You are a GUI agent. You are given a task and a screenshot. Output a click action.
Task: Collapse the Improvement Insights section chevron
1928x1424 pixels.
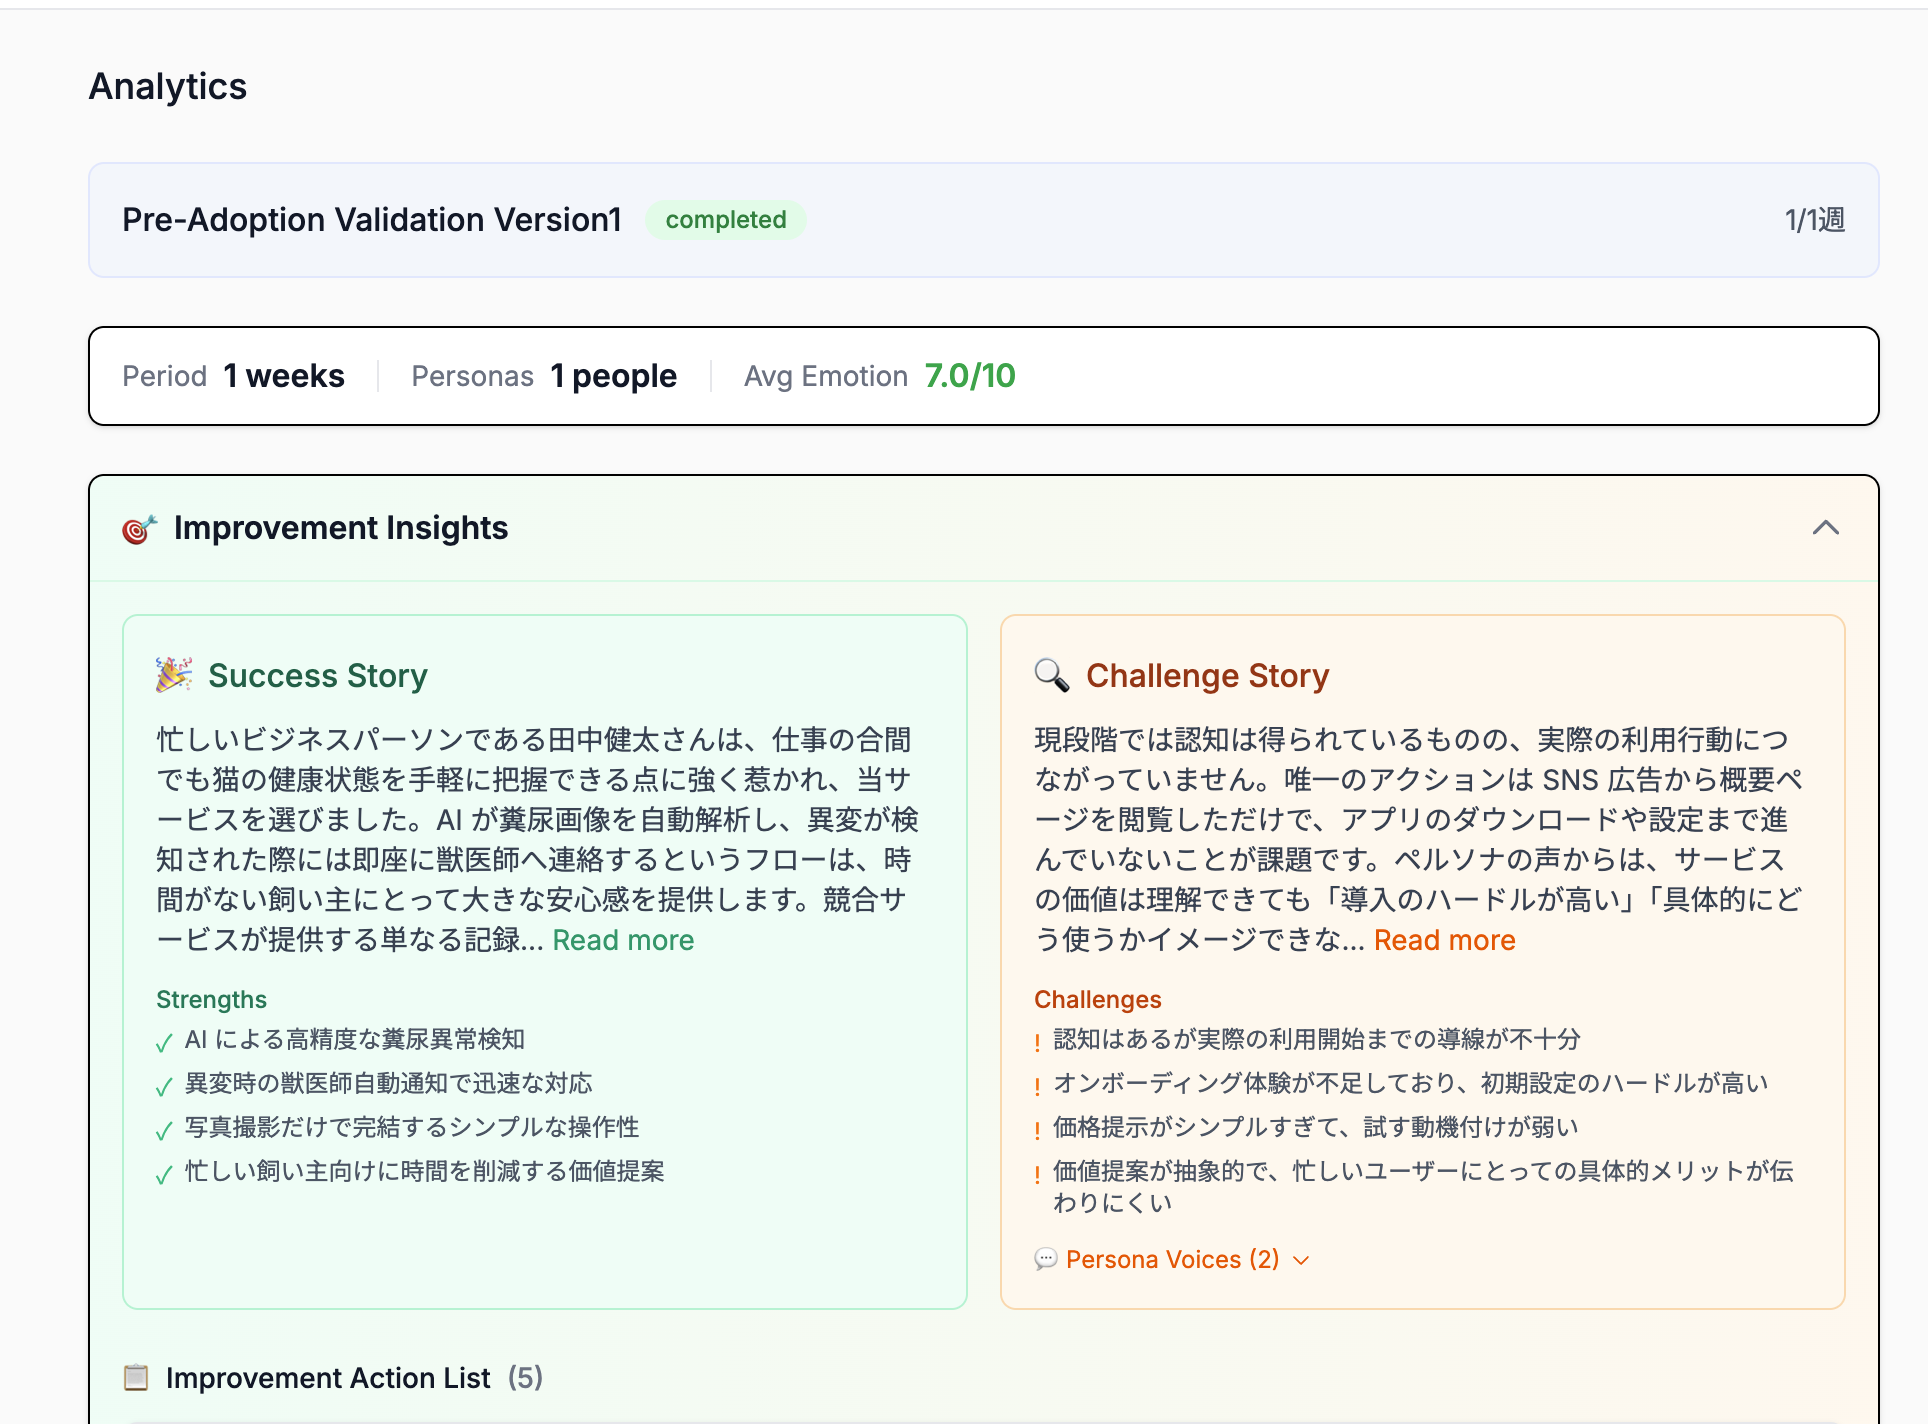coord(1825,528)
